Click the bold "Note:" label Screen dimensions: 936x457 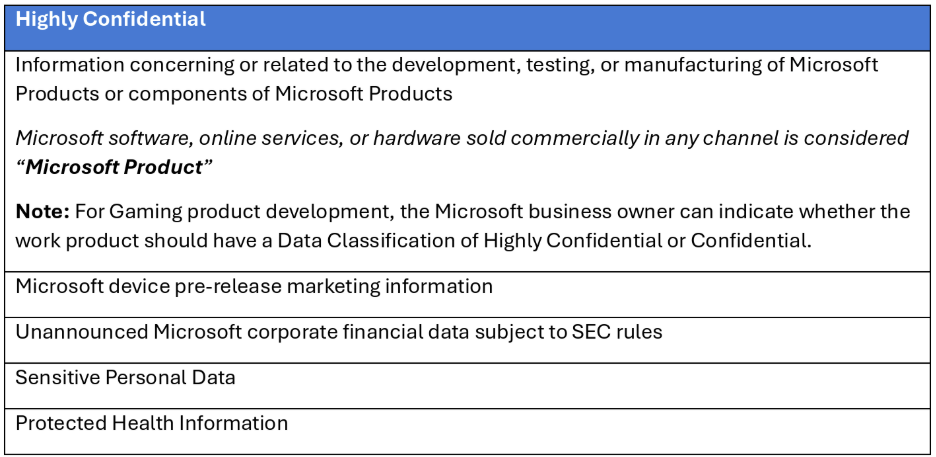point(42,212)
